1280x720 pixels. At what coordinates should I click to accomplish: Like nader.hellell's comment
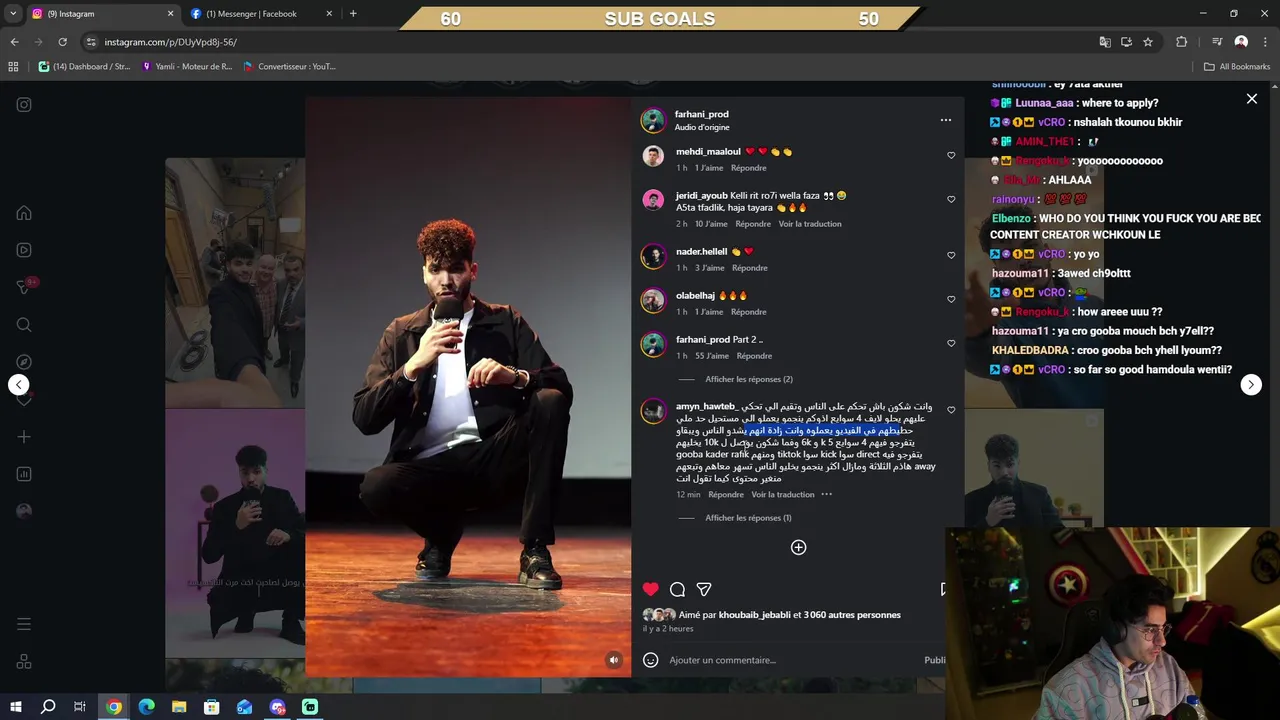951,255
